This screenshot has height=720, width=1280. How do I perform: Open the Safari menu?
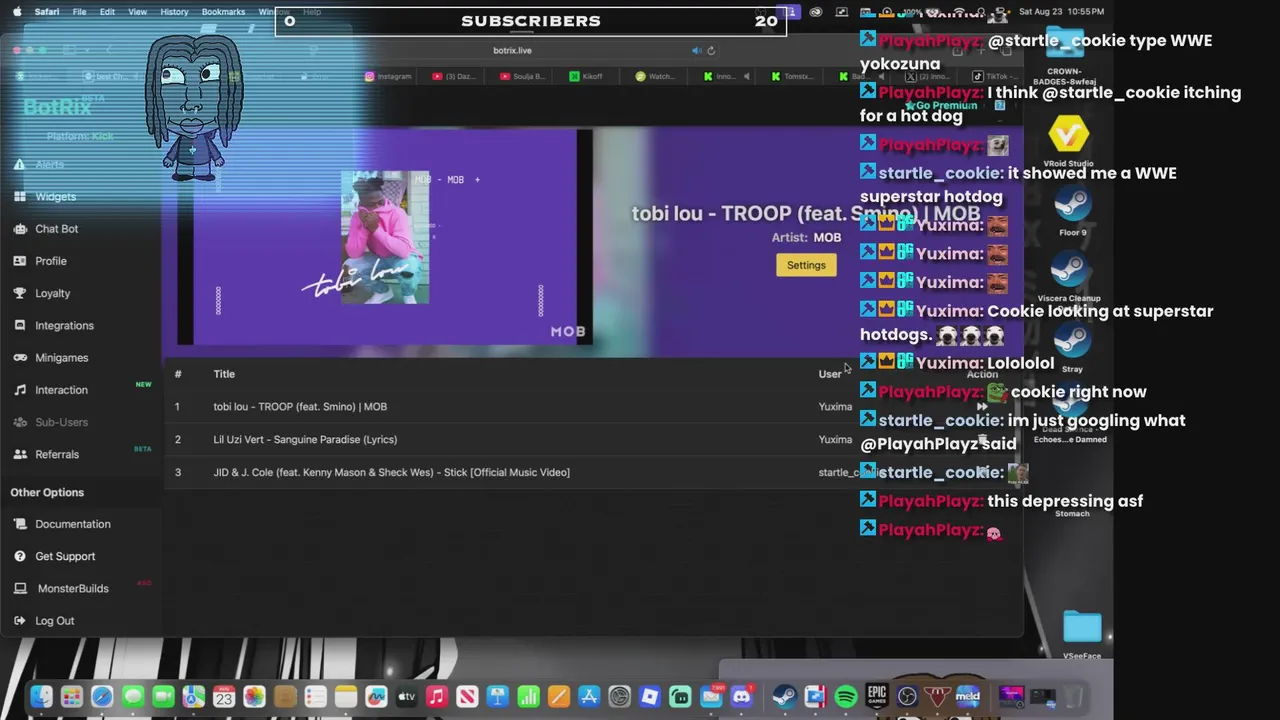click(x=46, y=12)
